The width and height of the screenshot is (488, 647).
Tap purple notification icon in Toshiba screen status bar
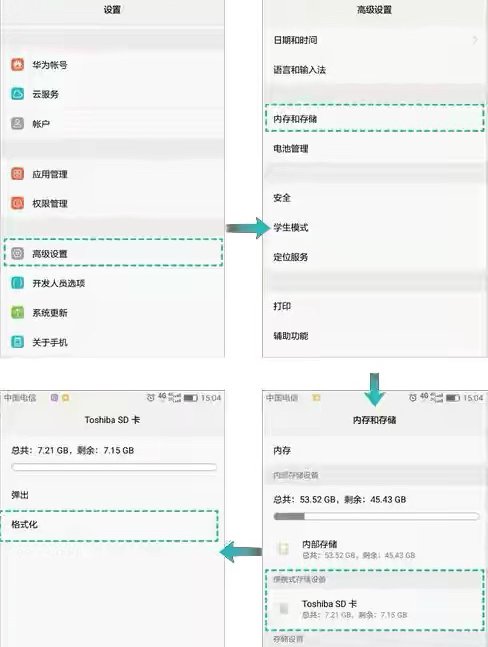[54, 397]
